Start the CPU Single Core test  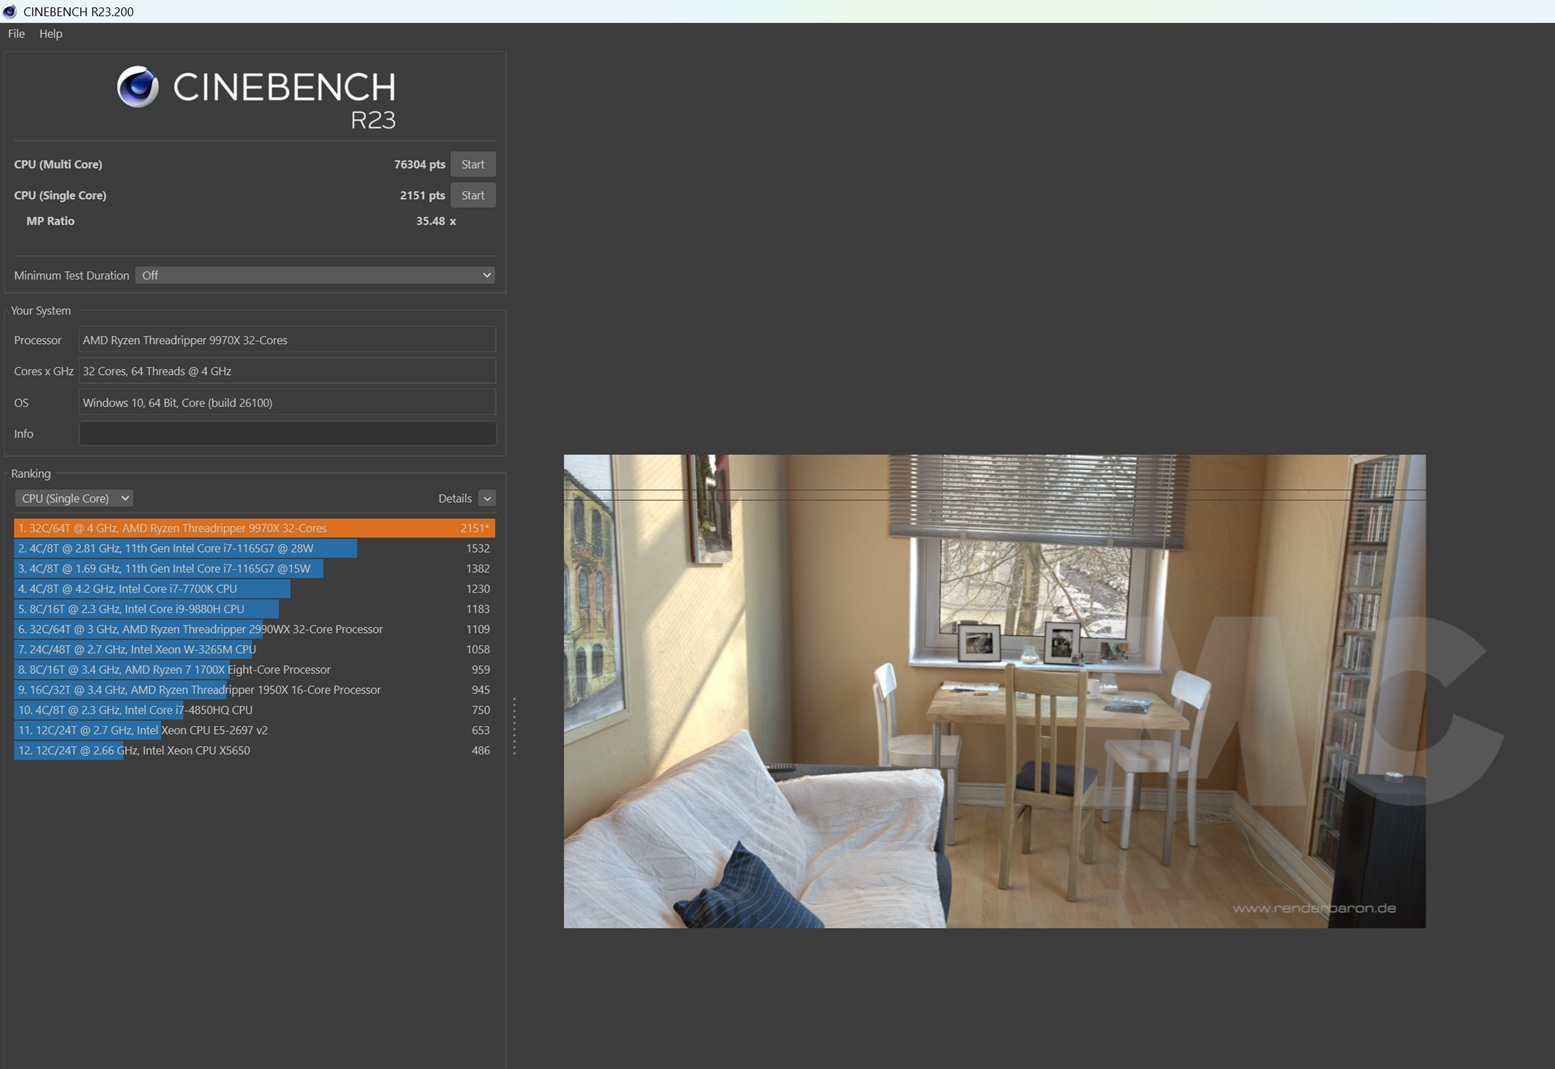pyautogui.click(x=472, y=195)
